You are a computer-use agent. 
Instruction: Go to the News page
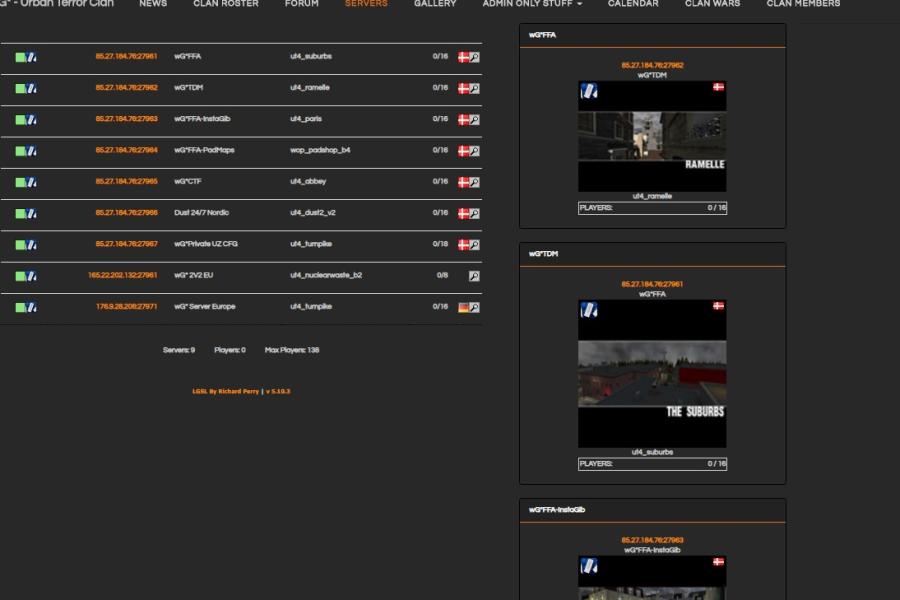click(x=153, y=4)
